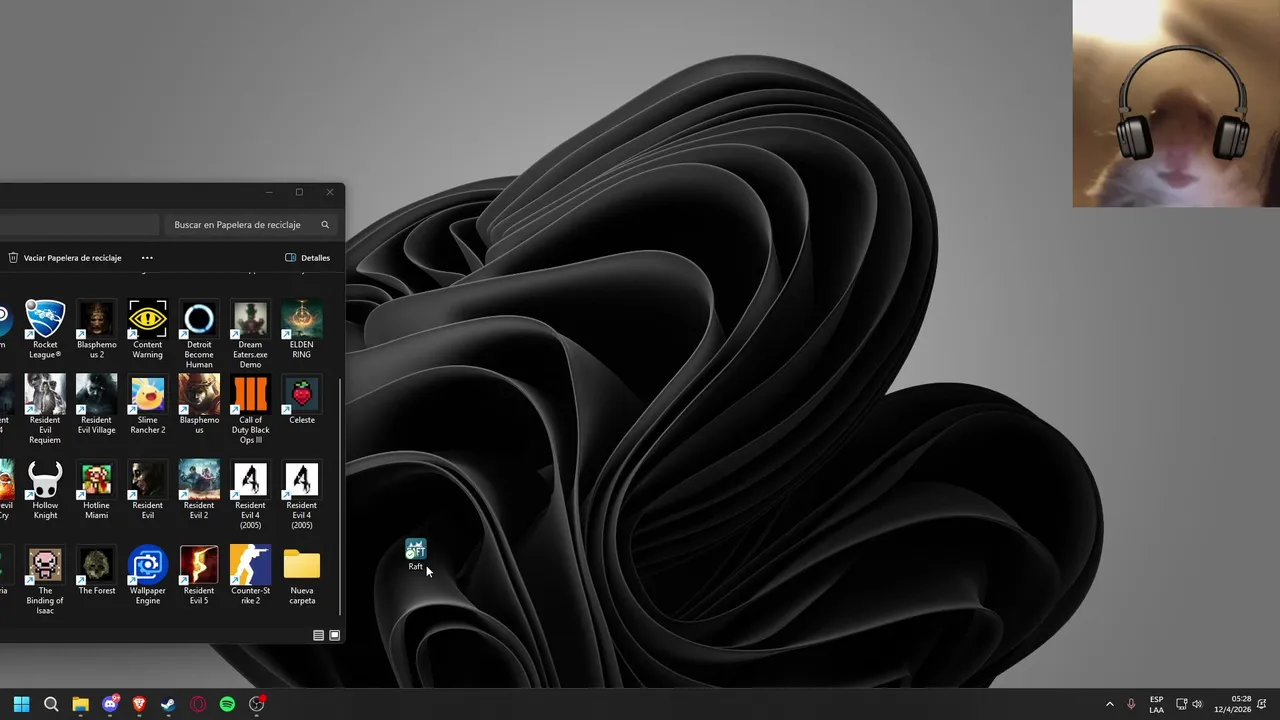Screen dimensions: 1280x720
Task: Select the Slime Rancher 2 shortcut
Action: pyautogui.click(x=148, y=405)
